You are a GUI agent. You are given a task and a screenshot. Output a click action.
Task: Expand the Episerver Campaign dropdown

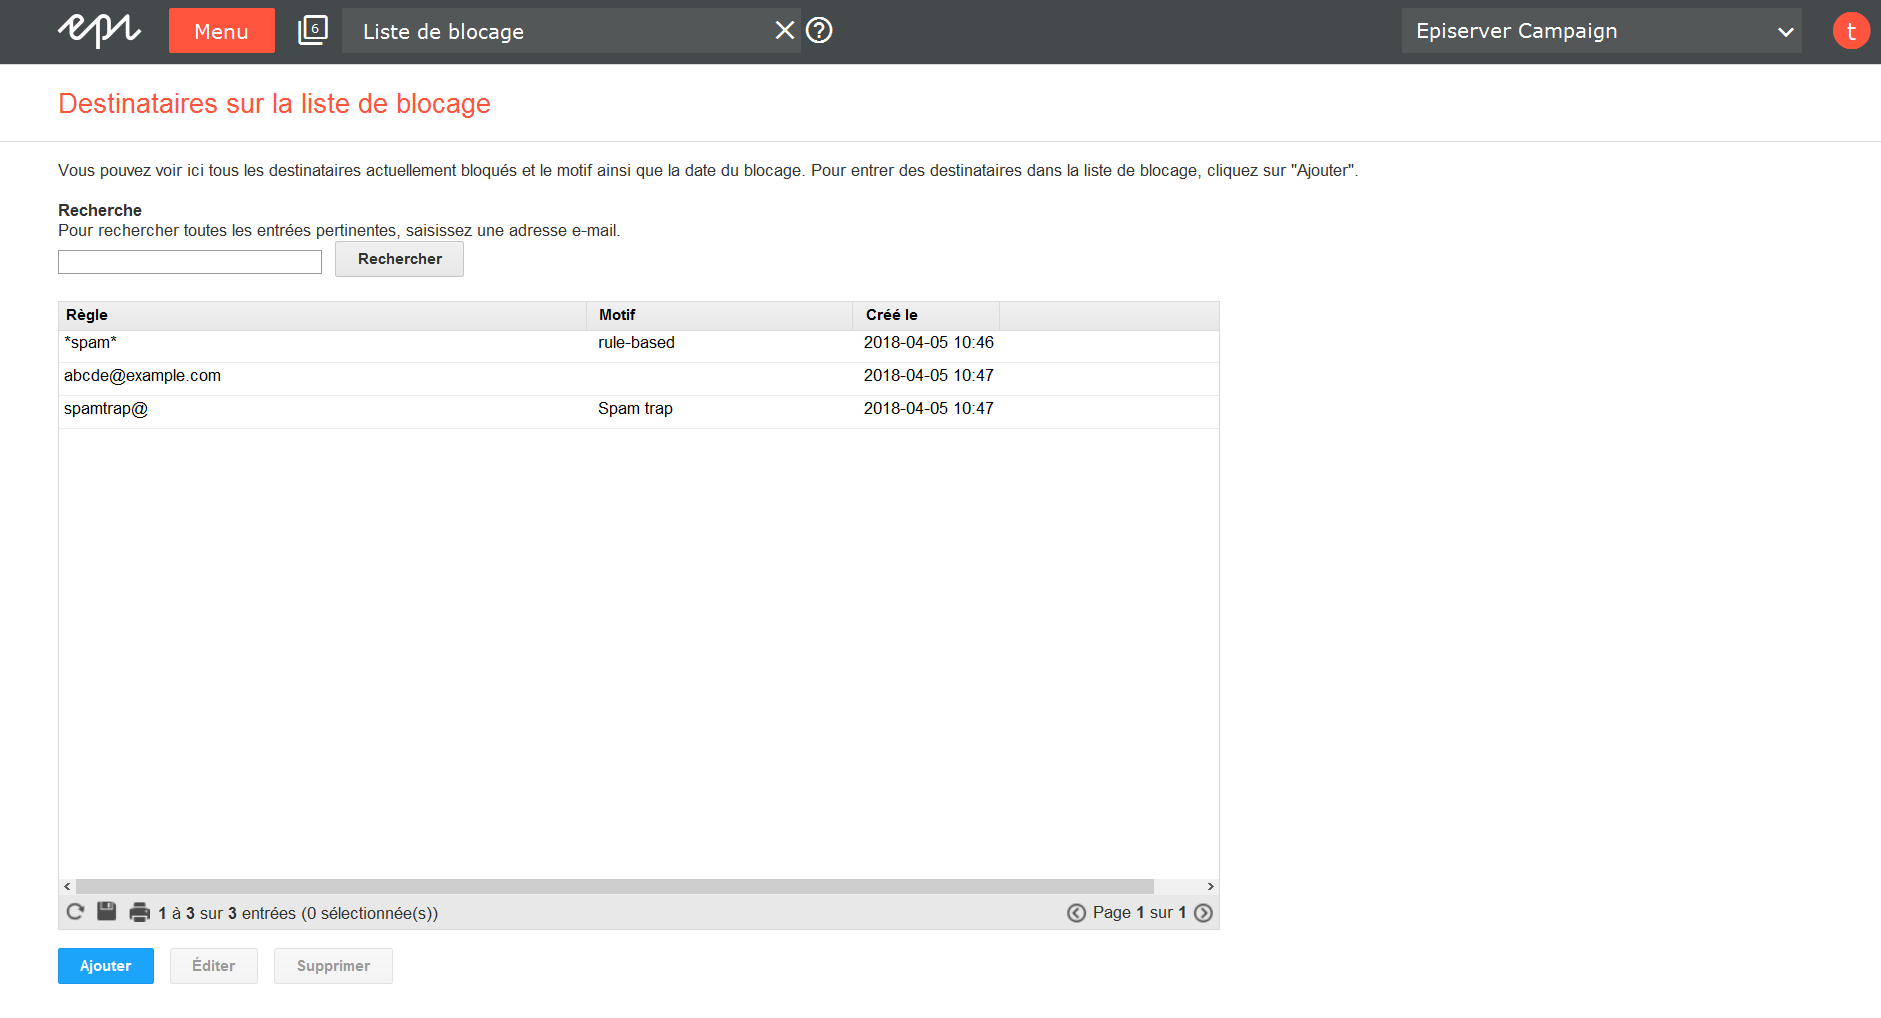click(1601, 31)
